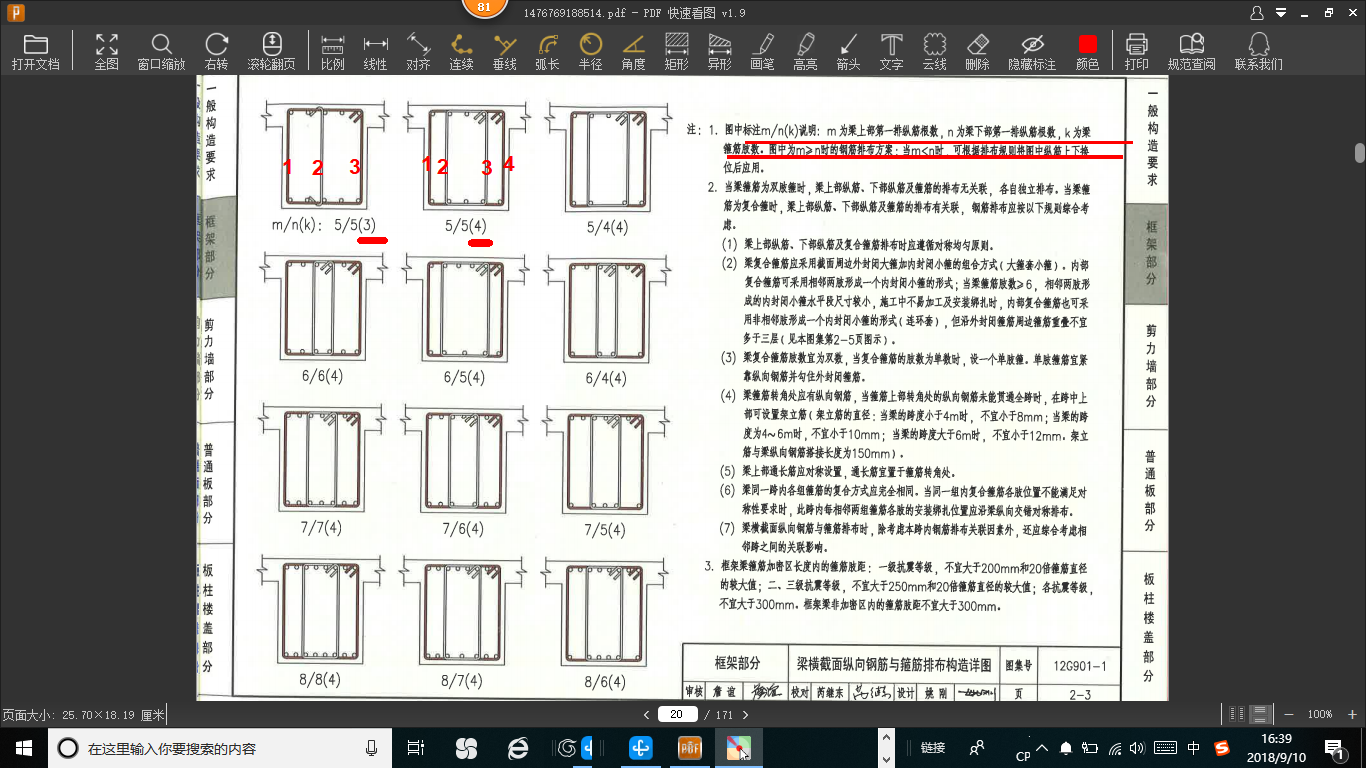
Task: Select the brush 画笔 tool
Action: [762, 51]
